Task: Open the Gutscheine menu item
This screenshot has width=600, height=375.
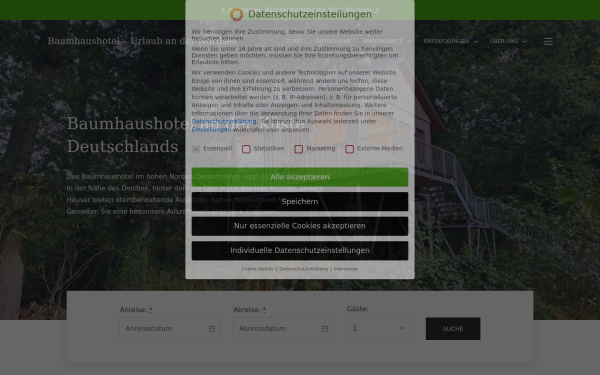Action: coord(333,41)
